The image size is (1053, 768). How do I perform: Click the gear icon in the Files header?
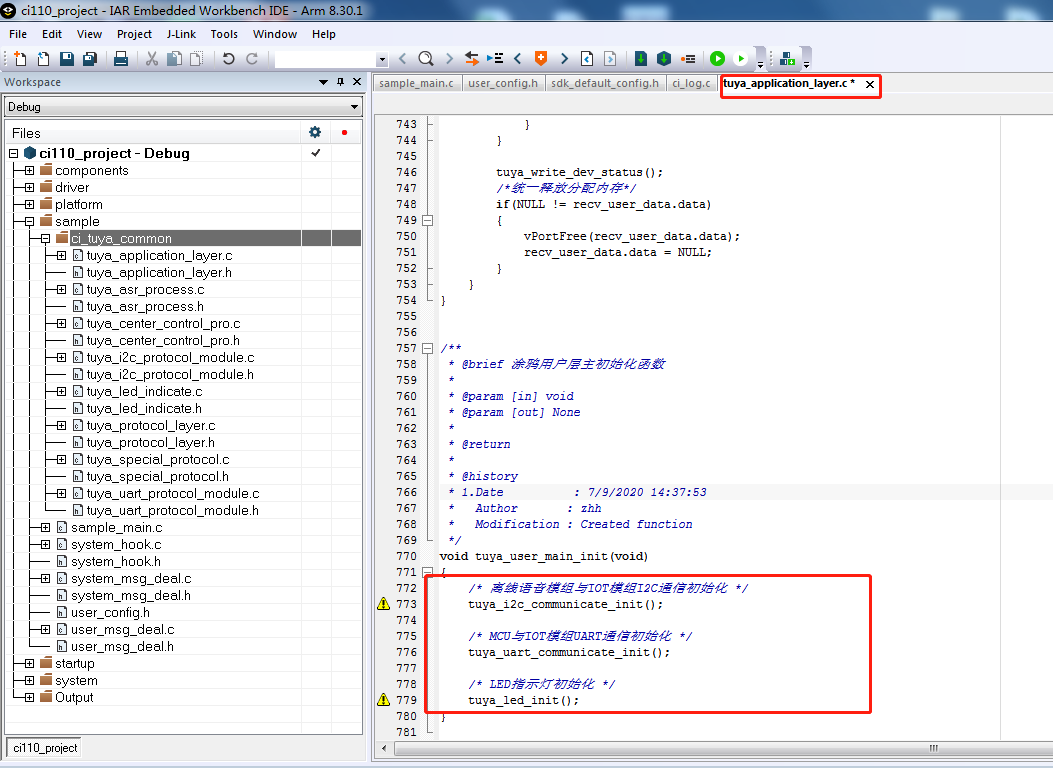(315, 132)
